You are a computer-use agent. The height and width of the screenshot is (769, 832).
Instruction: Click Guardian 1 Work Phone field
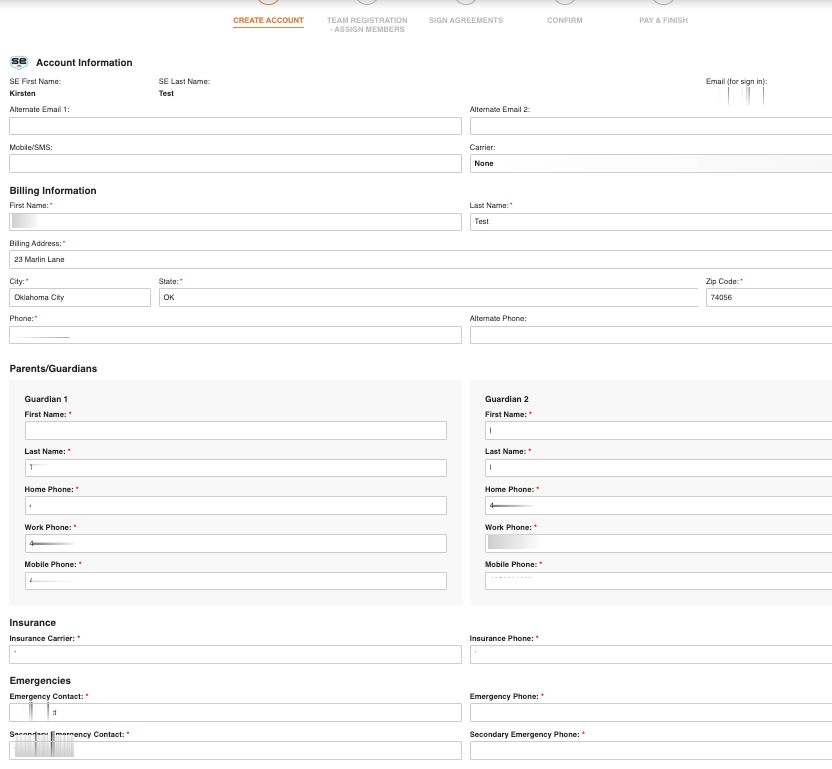coord(235,543)
